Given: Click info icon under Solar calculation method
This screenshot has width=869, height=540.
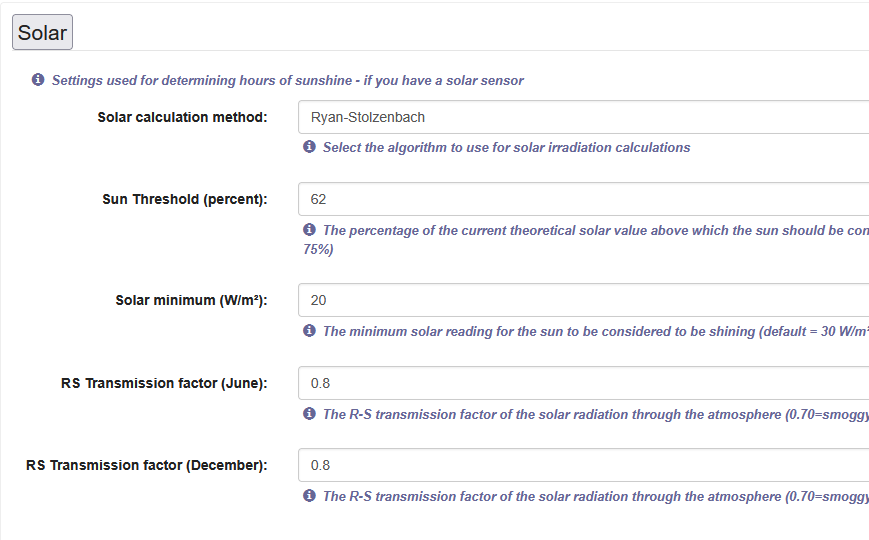Looking at the screenshot, I should (309, 147).
